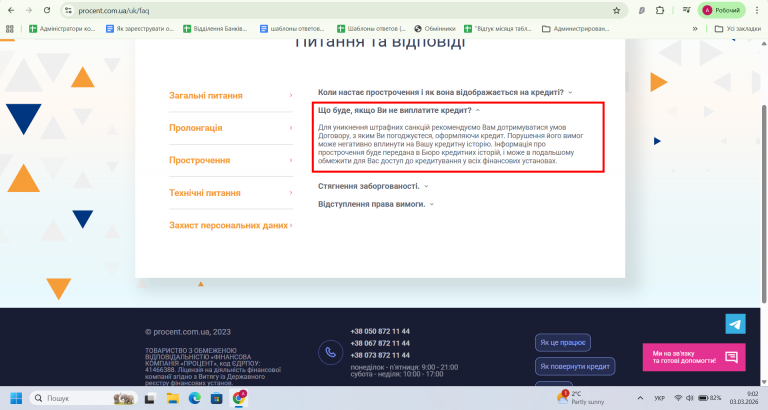The height and width of the screenshot is (410, 768).
Task: Open the Wi-Fi network tray icon
Action: pos(678,398)
